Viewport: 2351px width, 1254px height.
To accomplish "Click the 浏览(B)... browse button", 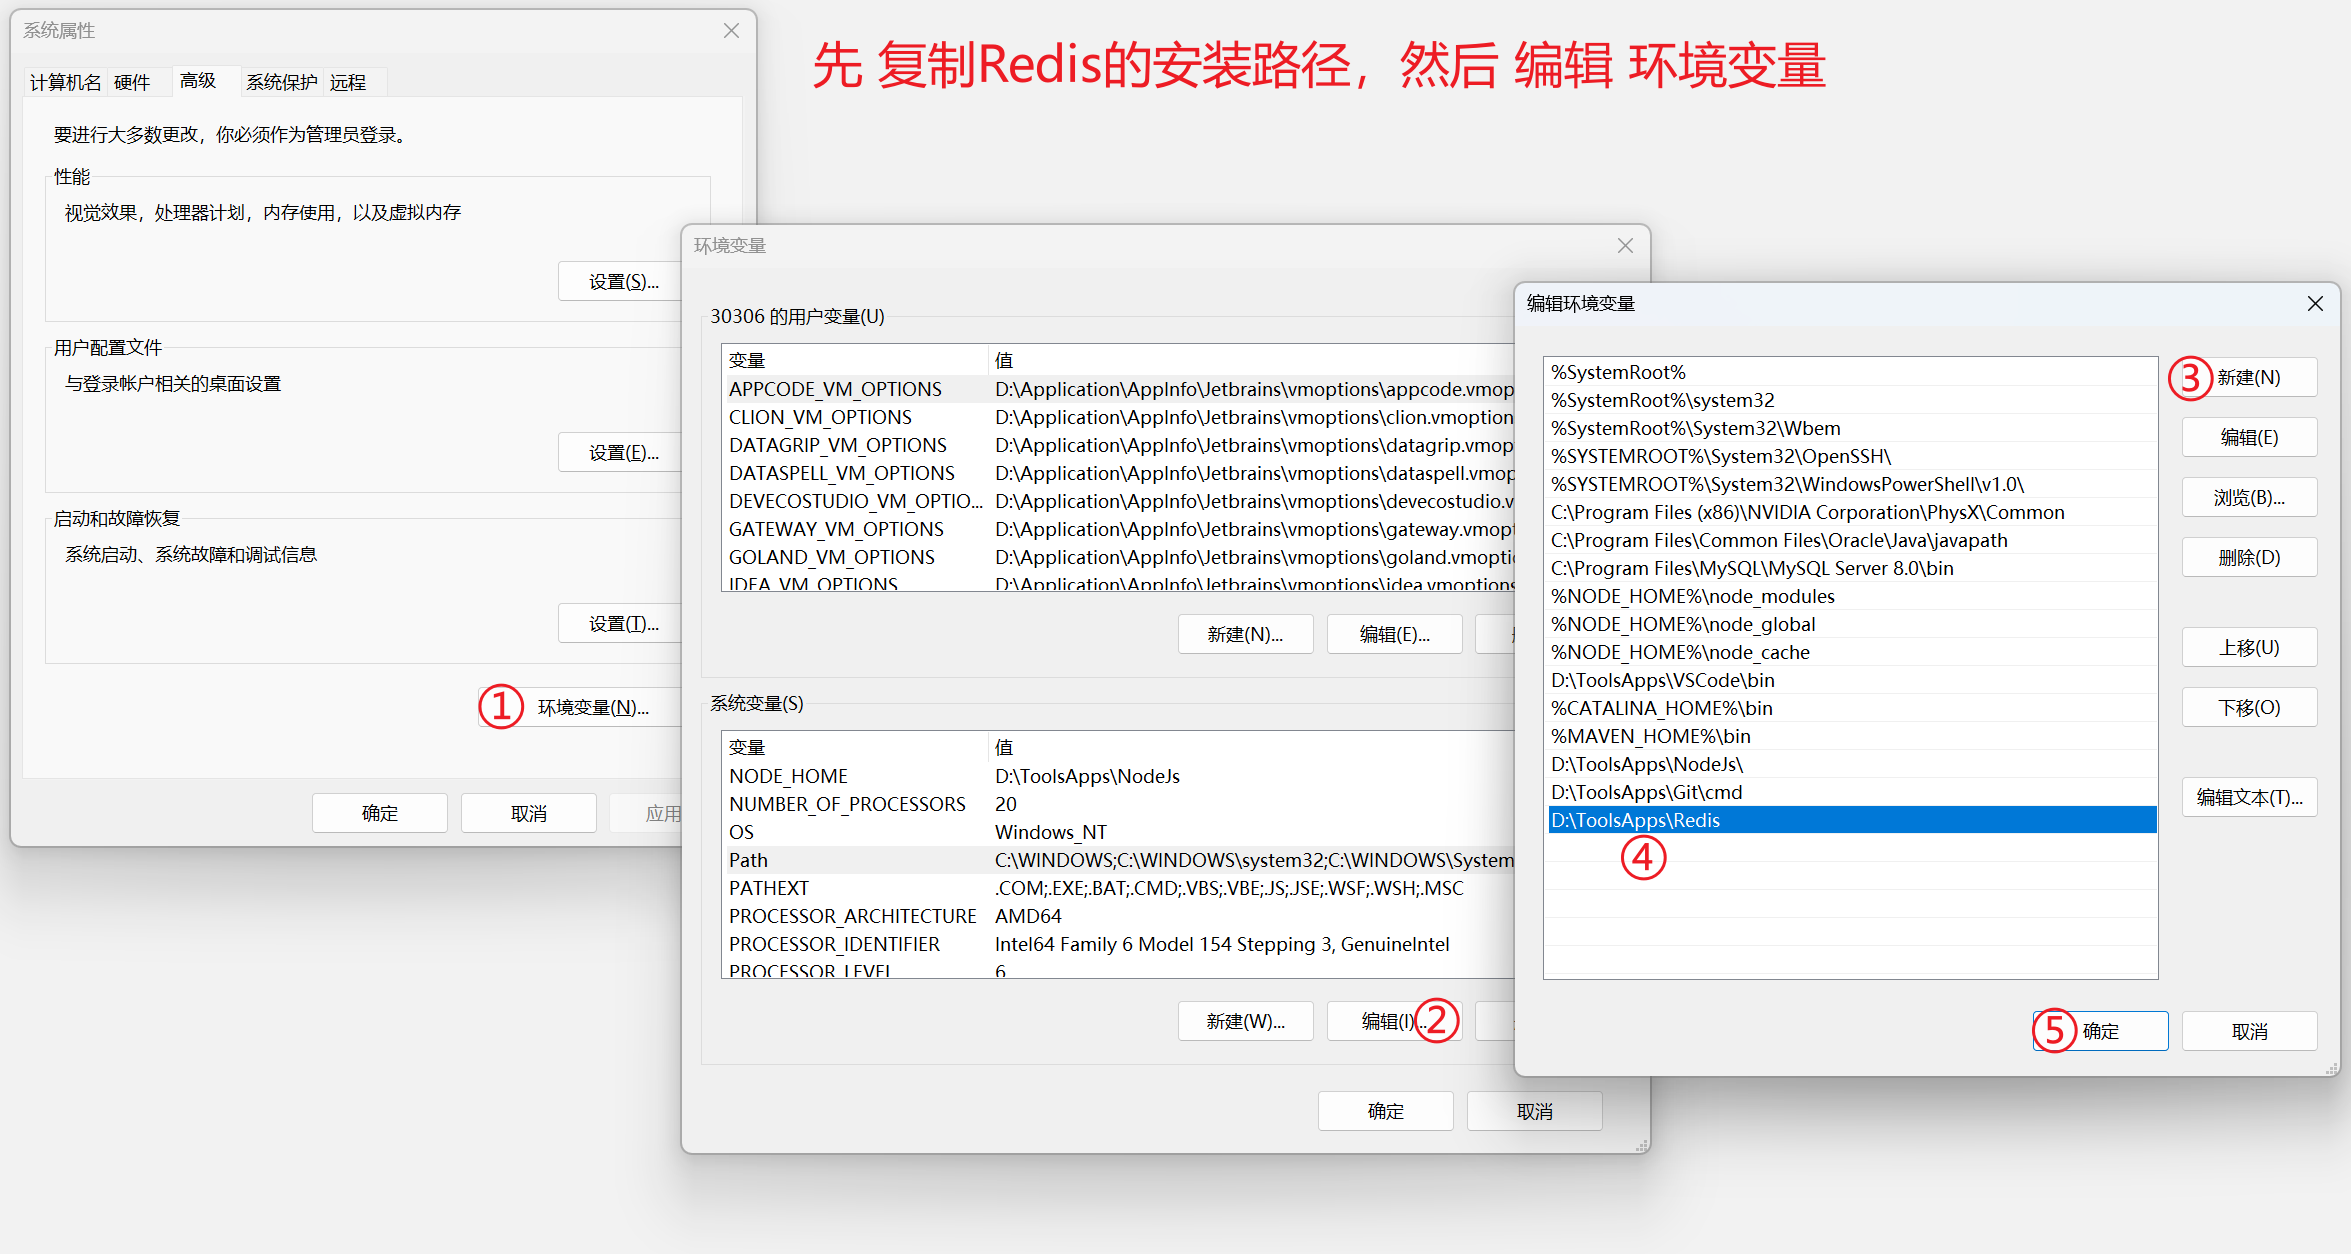I will coord(2248,498).
